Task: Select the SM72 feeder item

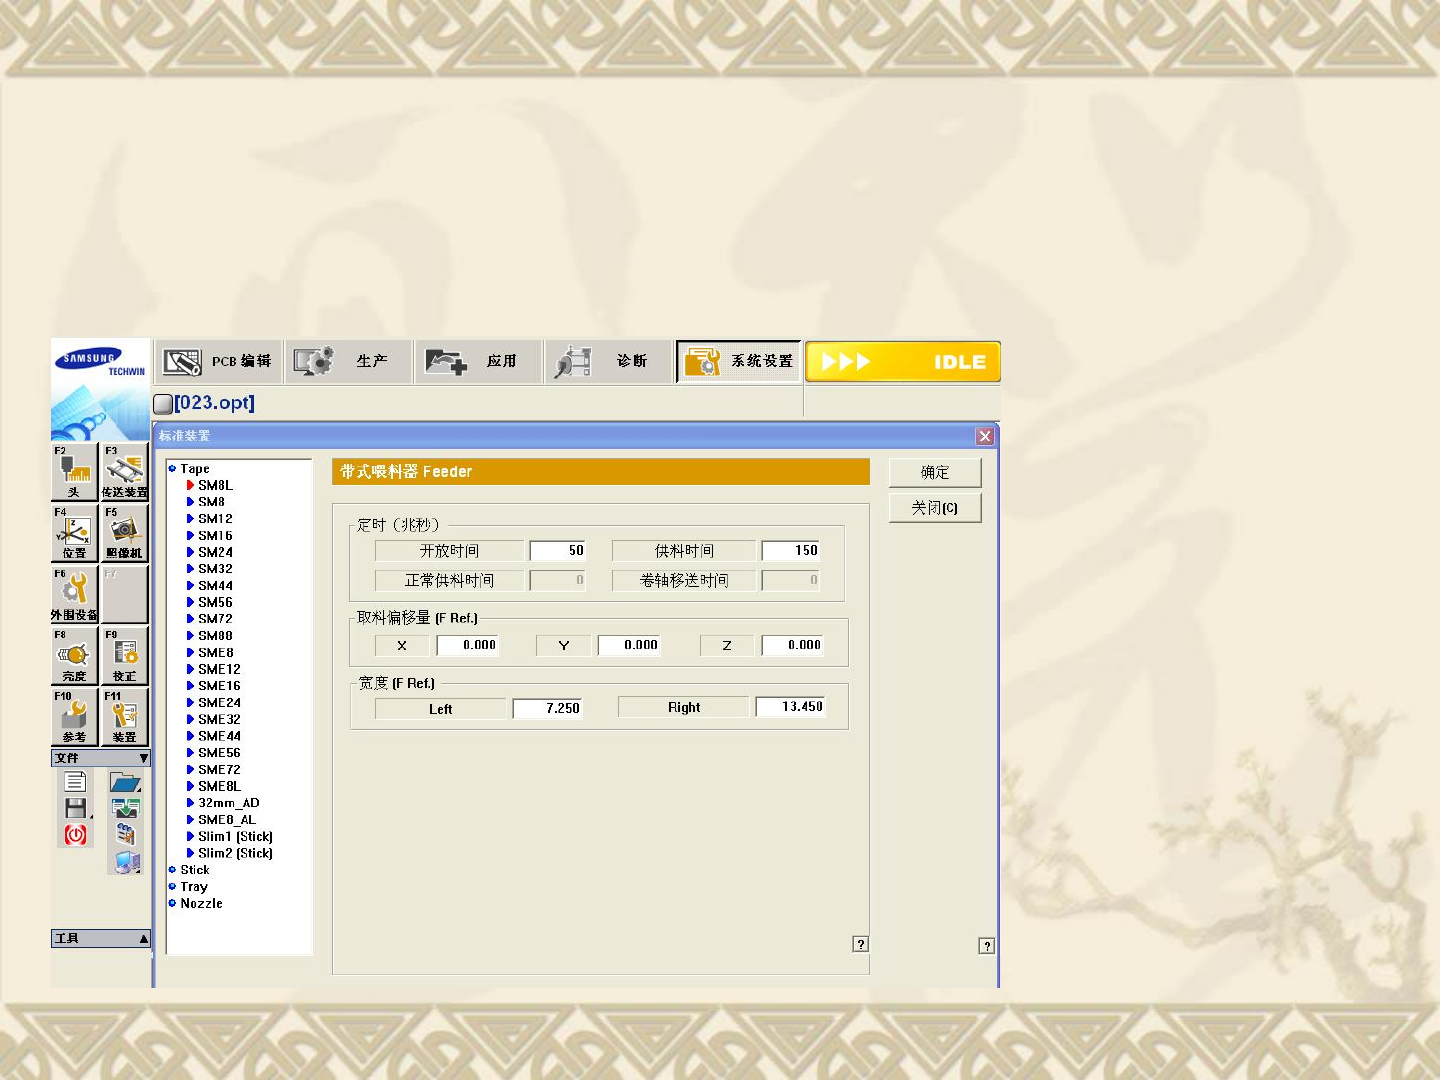Action: click(x=215, y=619)
